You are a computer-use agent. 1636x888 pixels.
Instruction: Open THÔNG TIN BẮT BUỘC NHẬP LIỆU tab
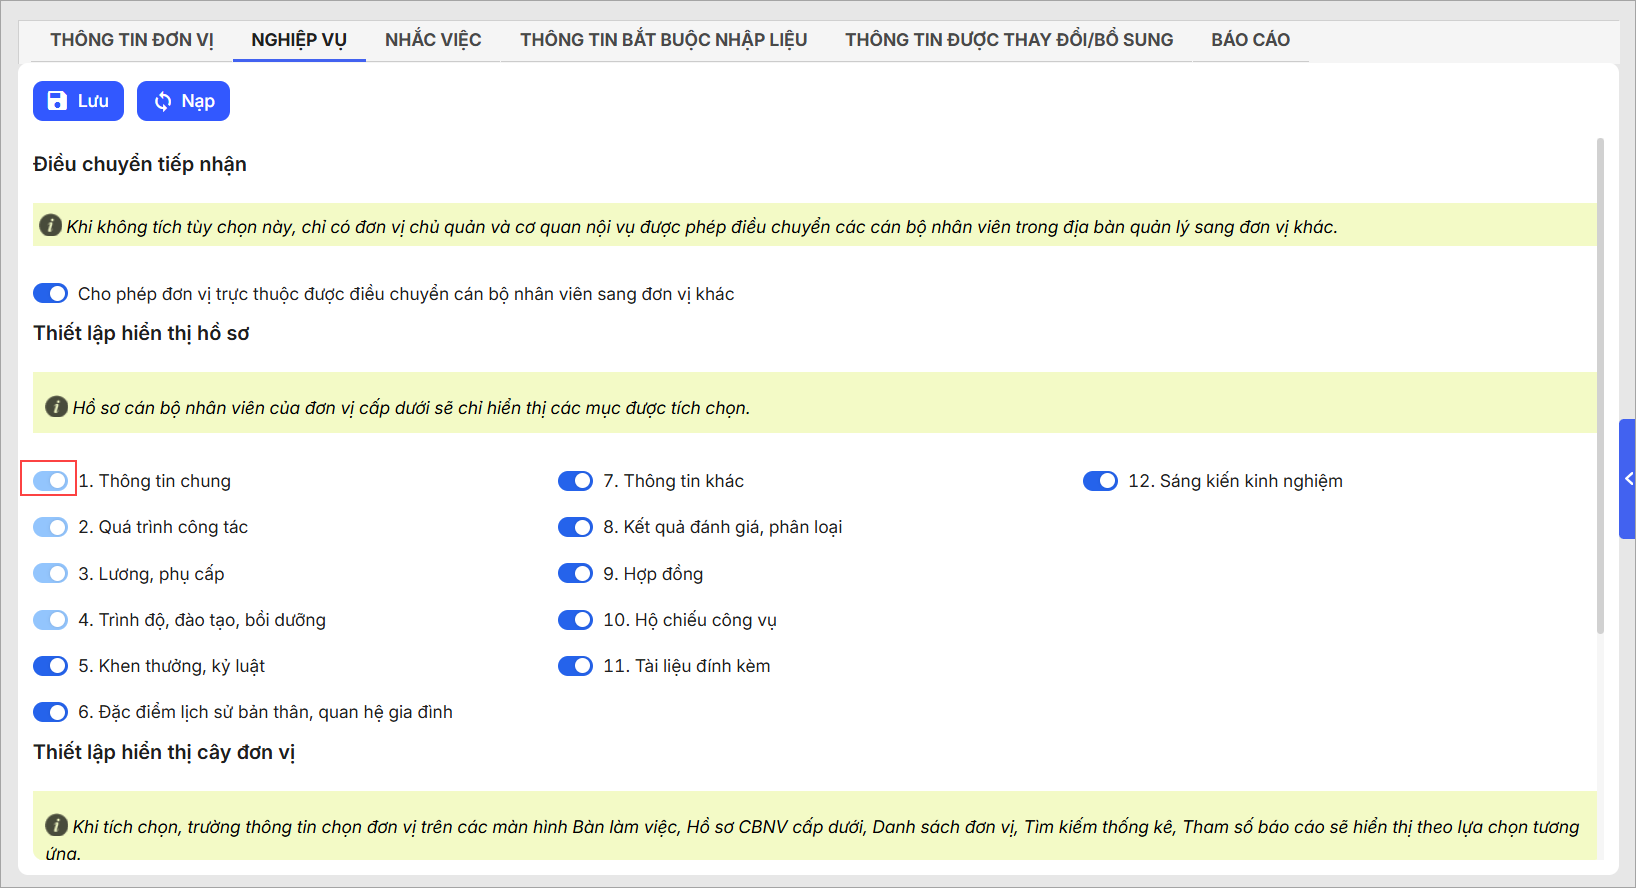[663, 40]
